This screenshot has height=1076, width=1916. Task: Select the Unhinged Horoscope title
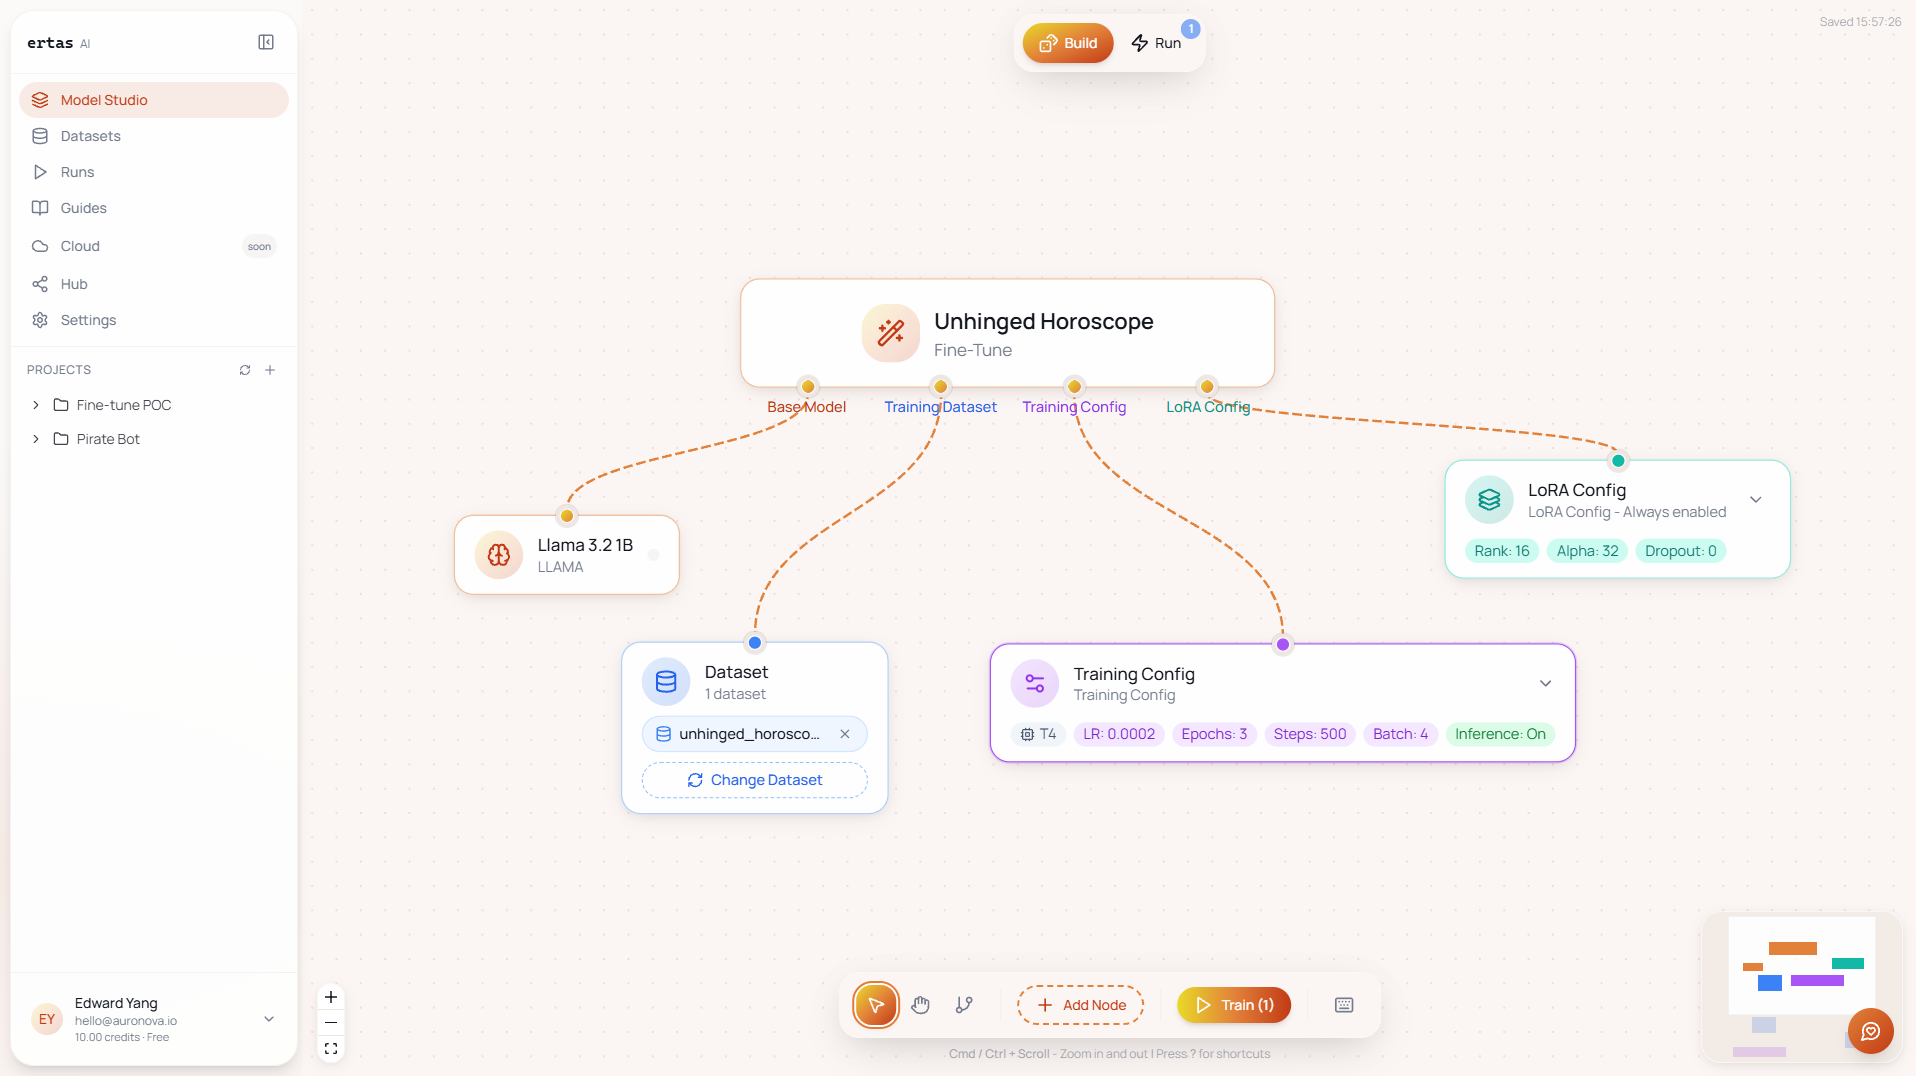1044,321
